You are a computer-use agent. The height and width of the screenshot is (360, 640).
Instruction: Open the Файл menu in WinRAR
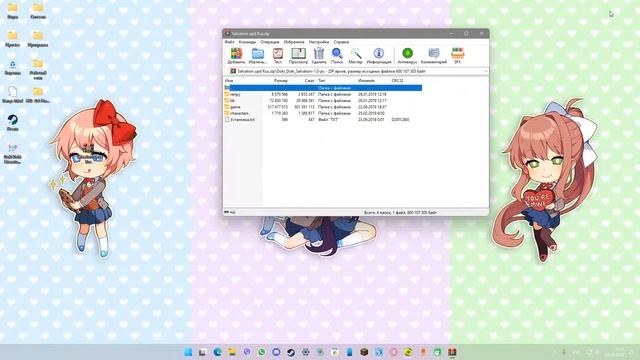tap(229, 42)
